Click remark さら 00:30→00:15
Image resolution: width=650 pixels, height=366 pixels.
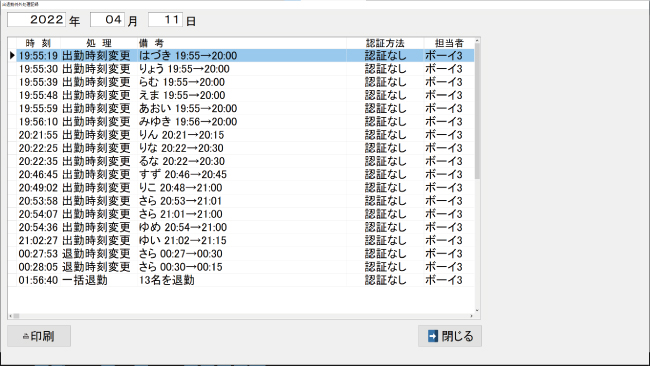pyautogui.click(x=180, y=267)
